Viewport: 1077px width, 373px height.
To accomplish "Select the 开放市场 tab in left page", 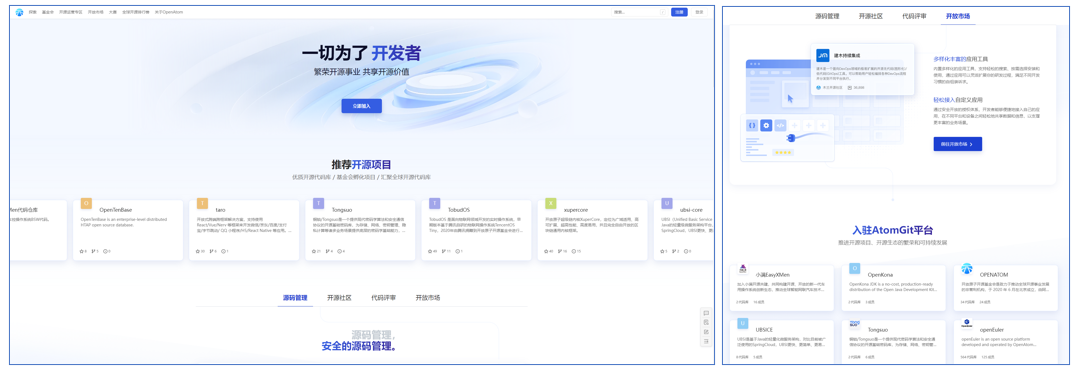I will 427,298.
